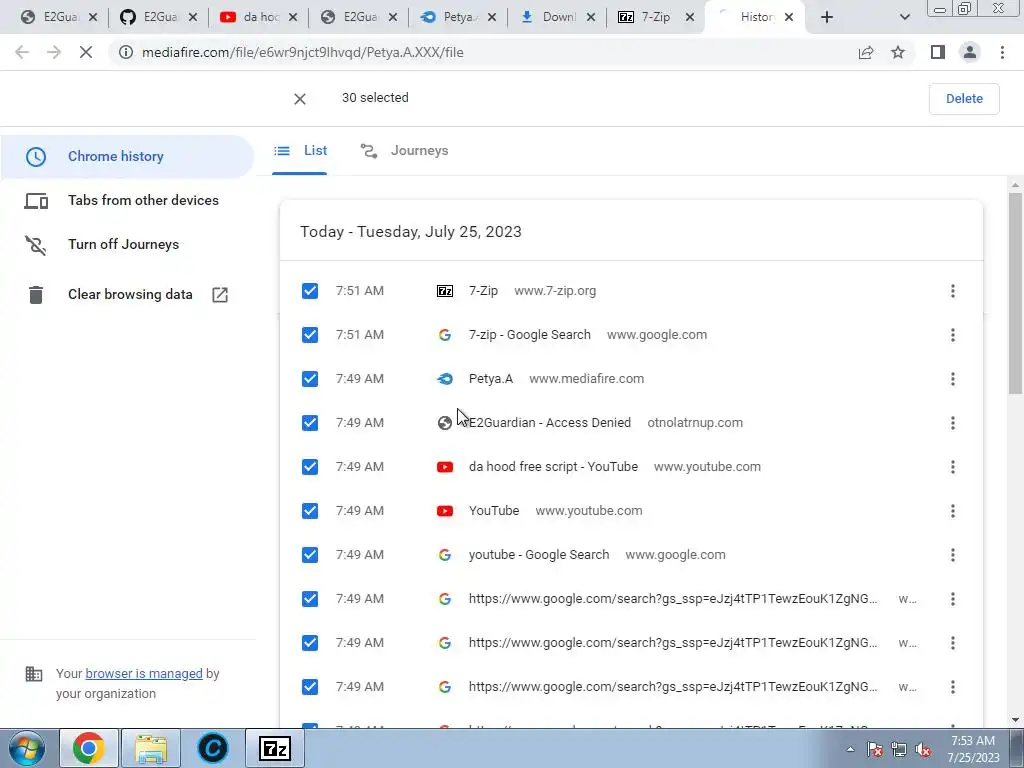Open Chrome's three-dot menu
The image size is (1024, 768).
tap(1002, 52)
